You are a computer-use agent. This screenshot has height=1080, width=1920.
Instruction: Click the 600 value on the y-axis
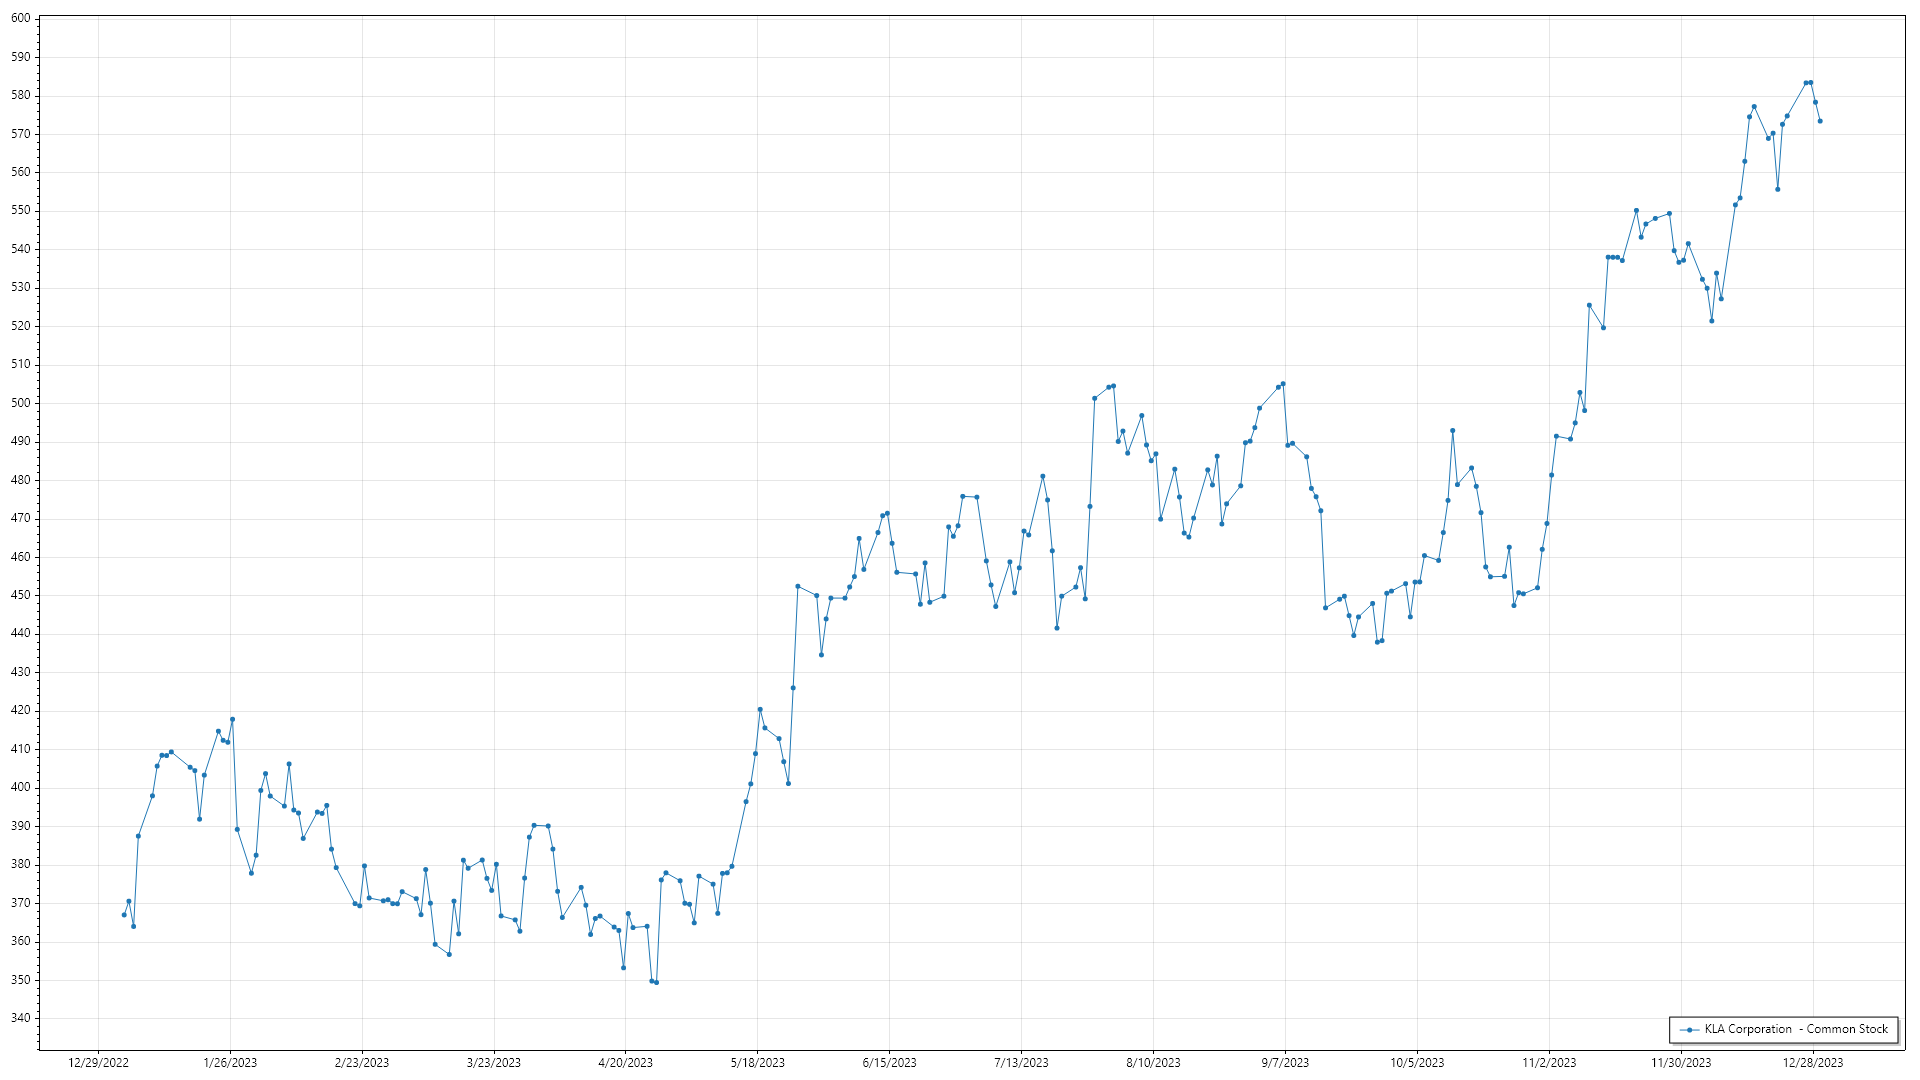point(21,18)
